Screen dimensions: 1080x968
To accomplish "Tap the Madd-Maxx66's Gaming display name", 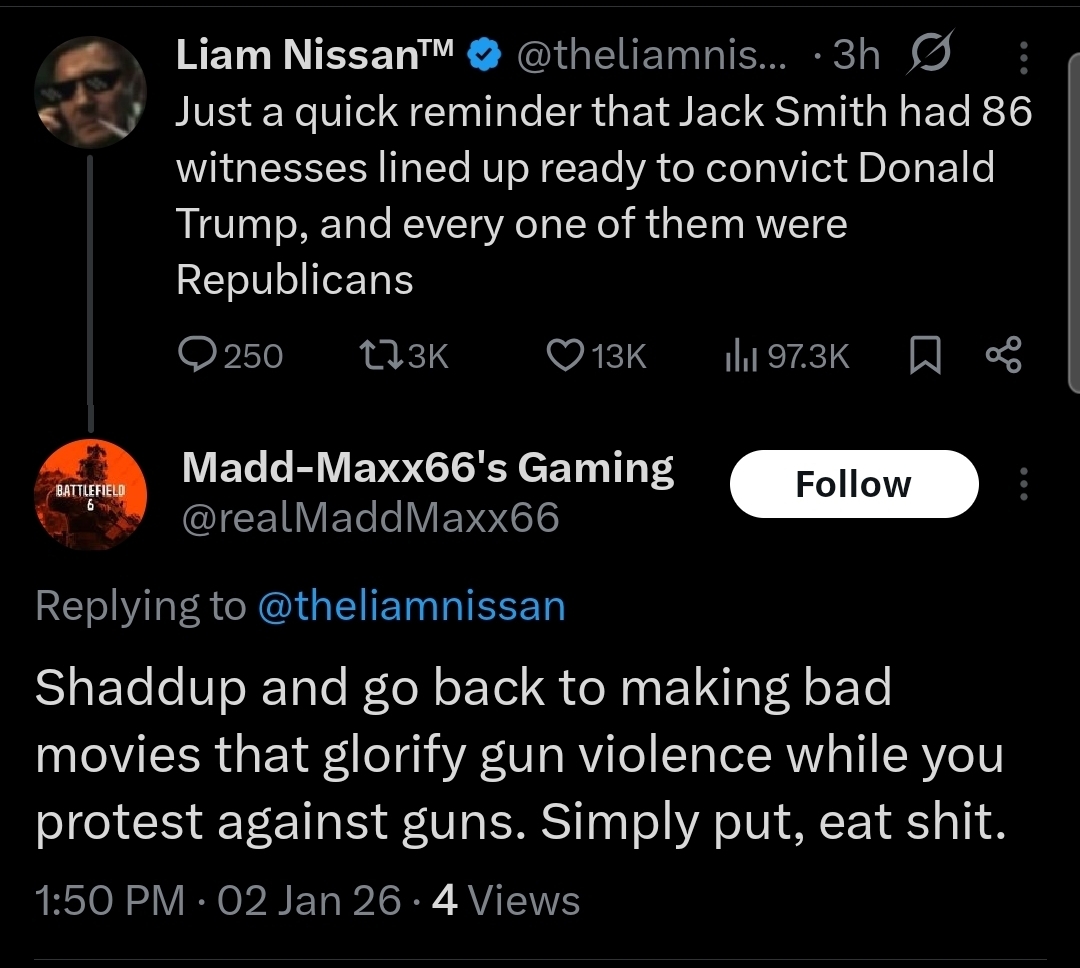I will pos(428,467).
